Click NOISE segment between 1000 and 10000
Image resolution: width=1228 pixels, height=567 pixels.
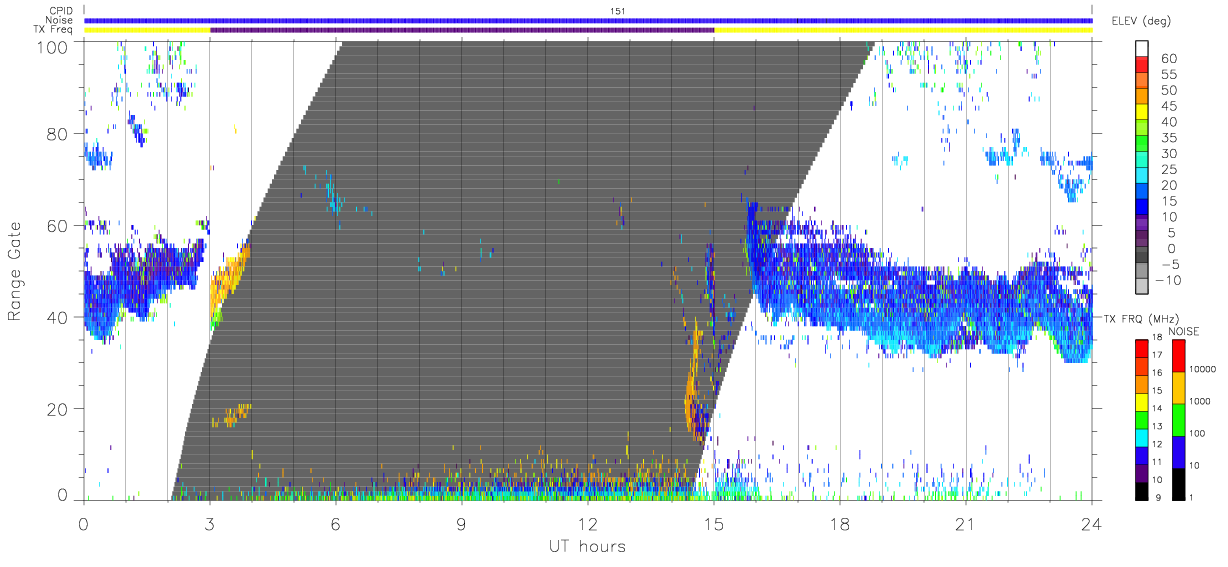(x=1178, y=387)
